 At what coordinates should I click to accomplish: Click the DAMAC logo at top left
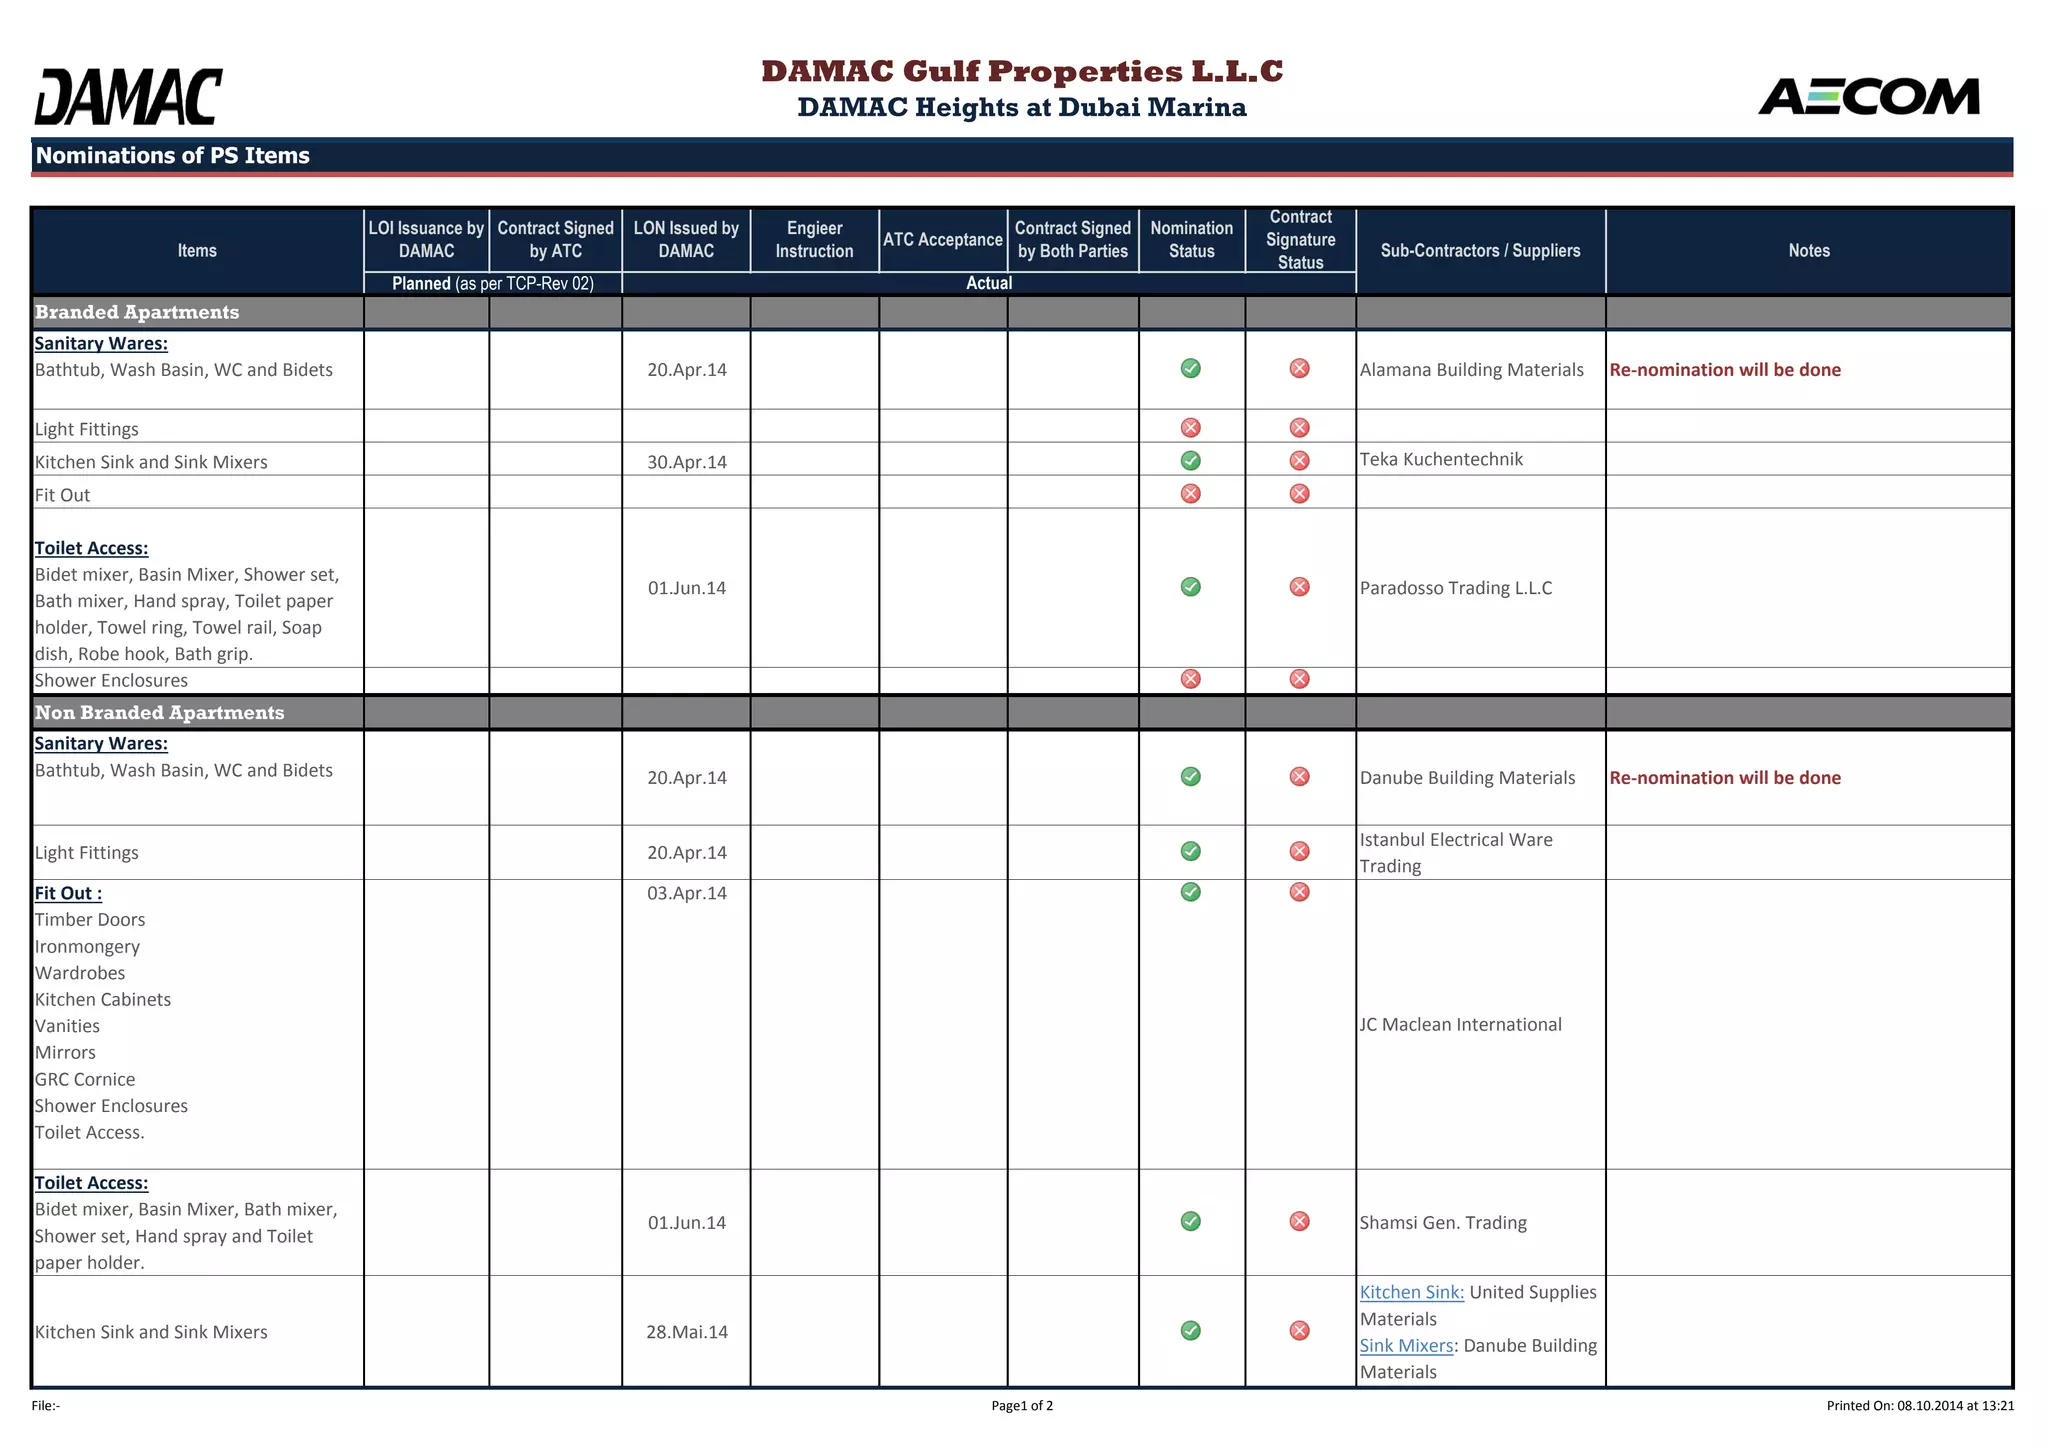point(128,97)
